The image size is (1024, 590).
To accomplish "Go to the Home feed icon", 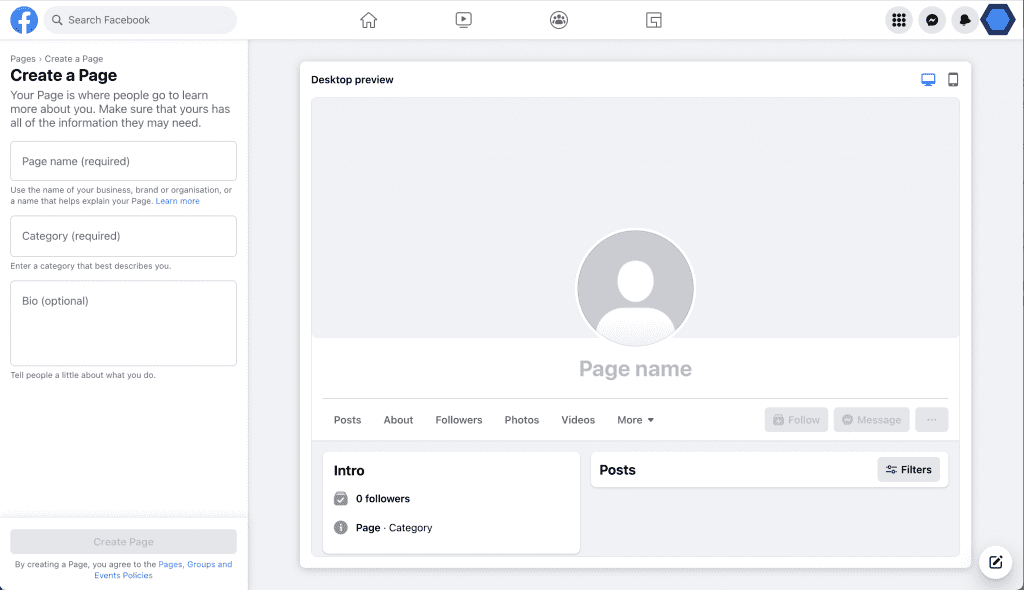I will click(368, 20).
